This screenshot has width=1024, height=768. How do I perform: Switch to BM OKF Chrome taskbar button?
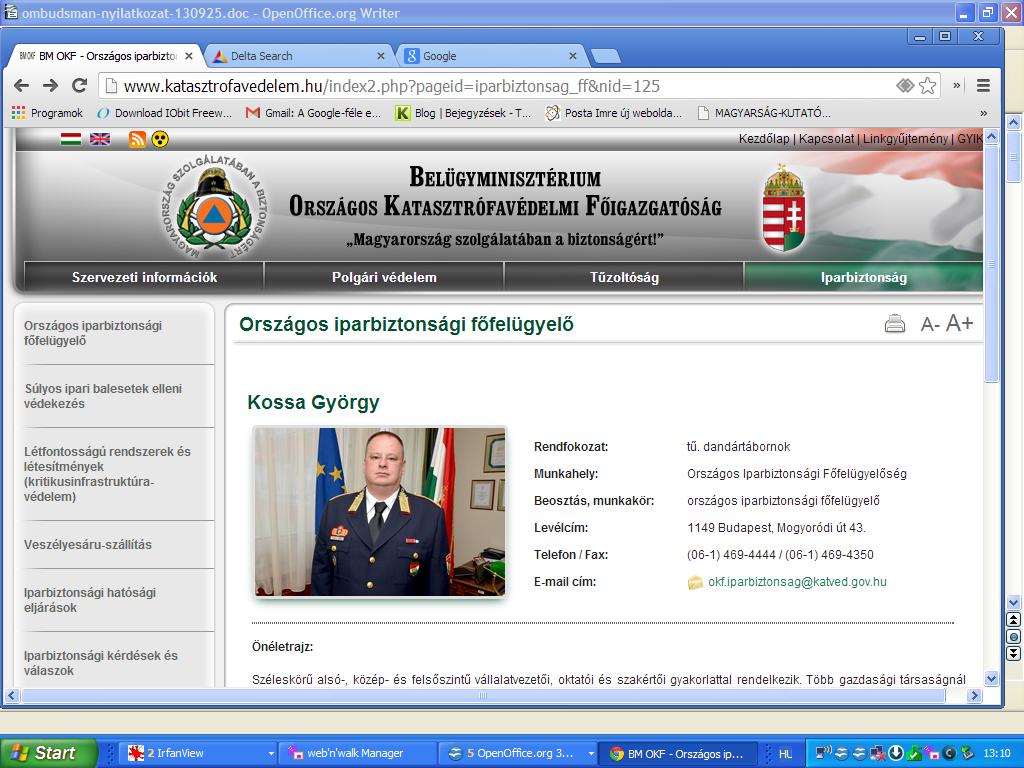pos(677,753)
